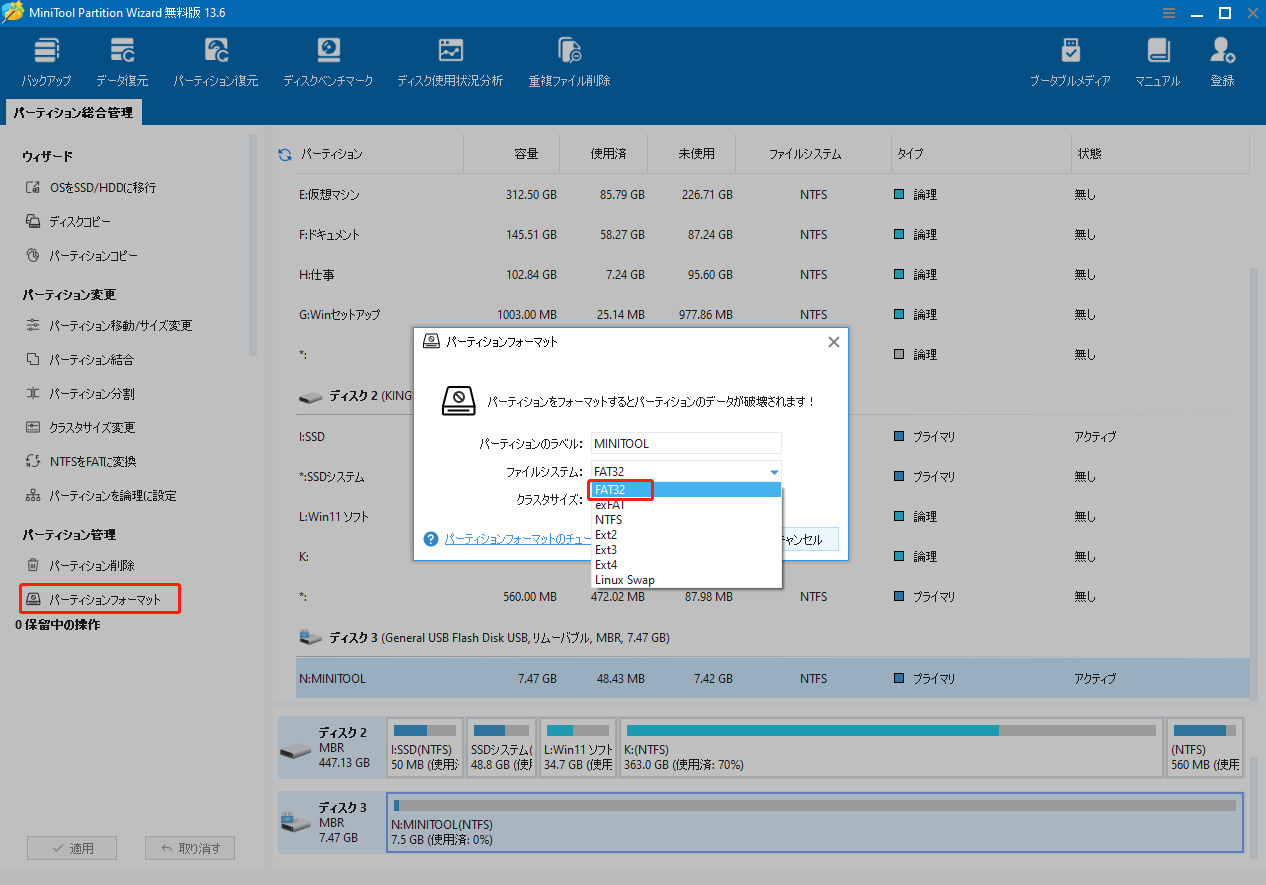Select H:仕事 partition row
The width and height of the screenshot is (1266, 885).
pyautogui.click(x=772, y=275)
